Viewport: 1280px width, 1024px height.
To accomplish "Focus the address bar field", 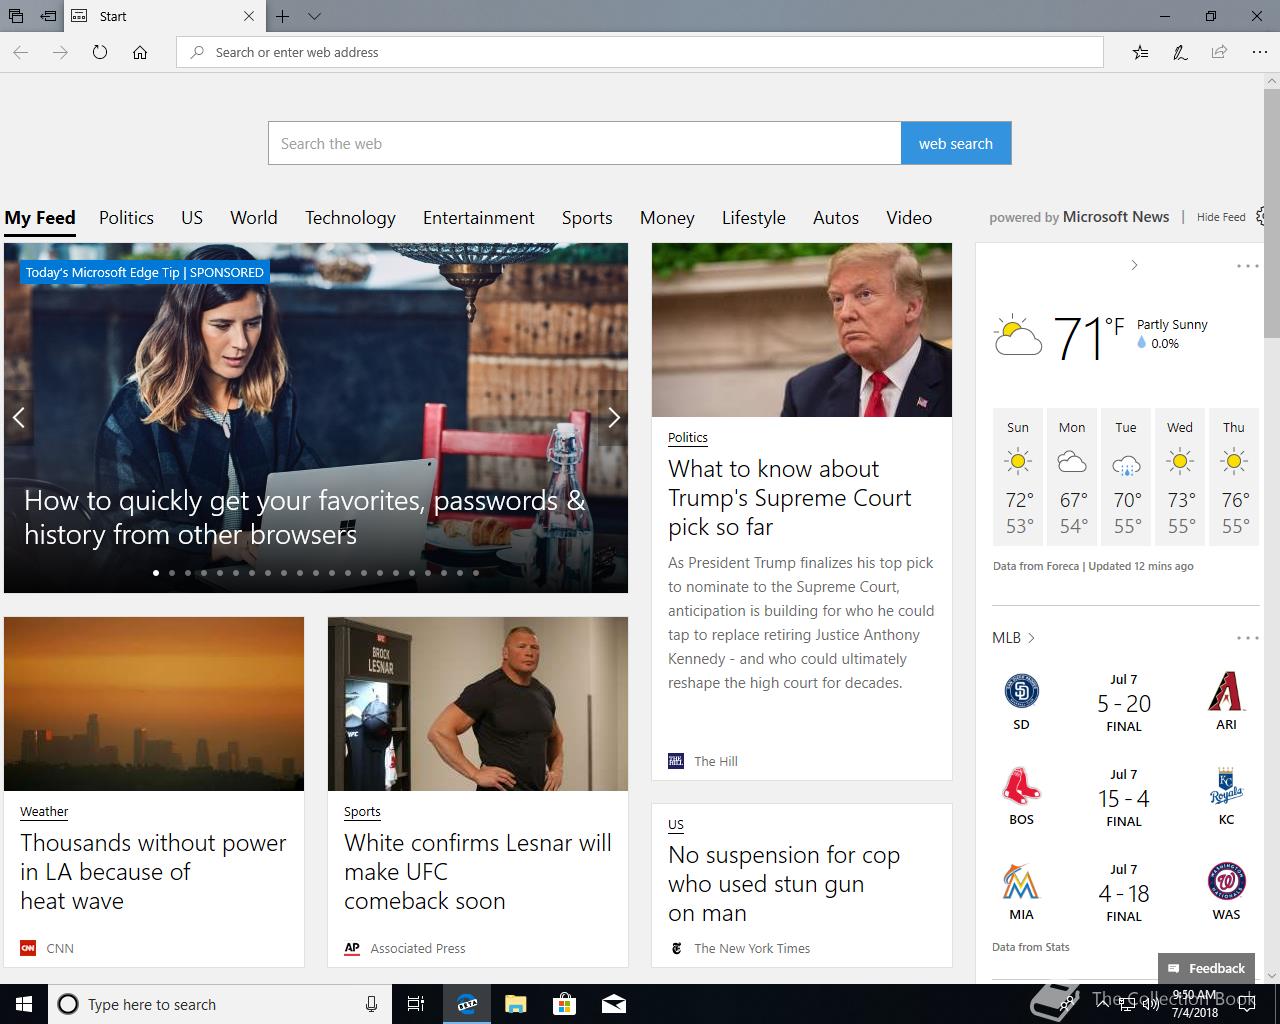I will (640, 52).
